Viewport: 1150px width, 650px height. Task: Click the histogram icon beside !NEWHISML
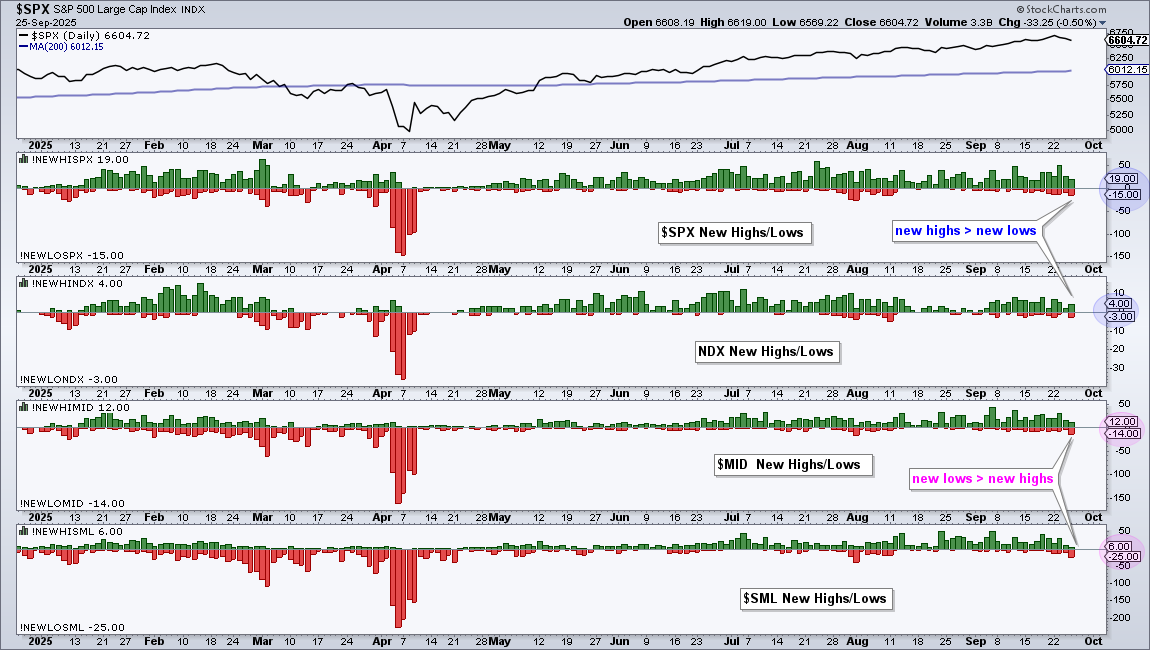coord(22,531)
